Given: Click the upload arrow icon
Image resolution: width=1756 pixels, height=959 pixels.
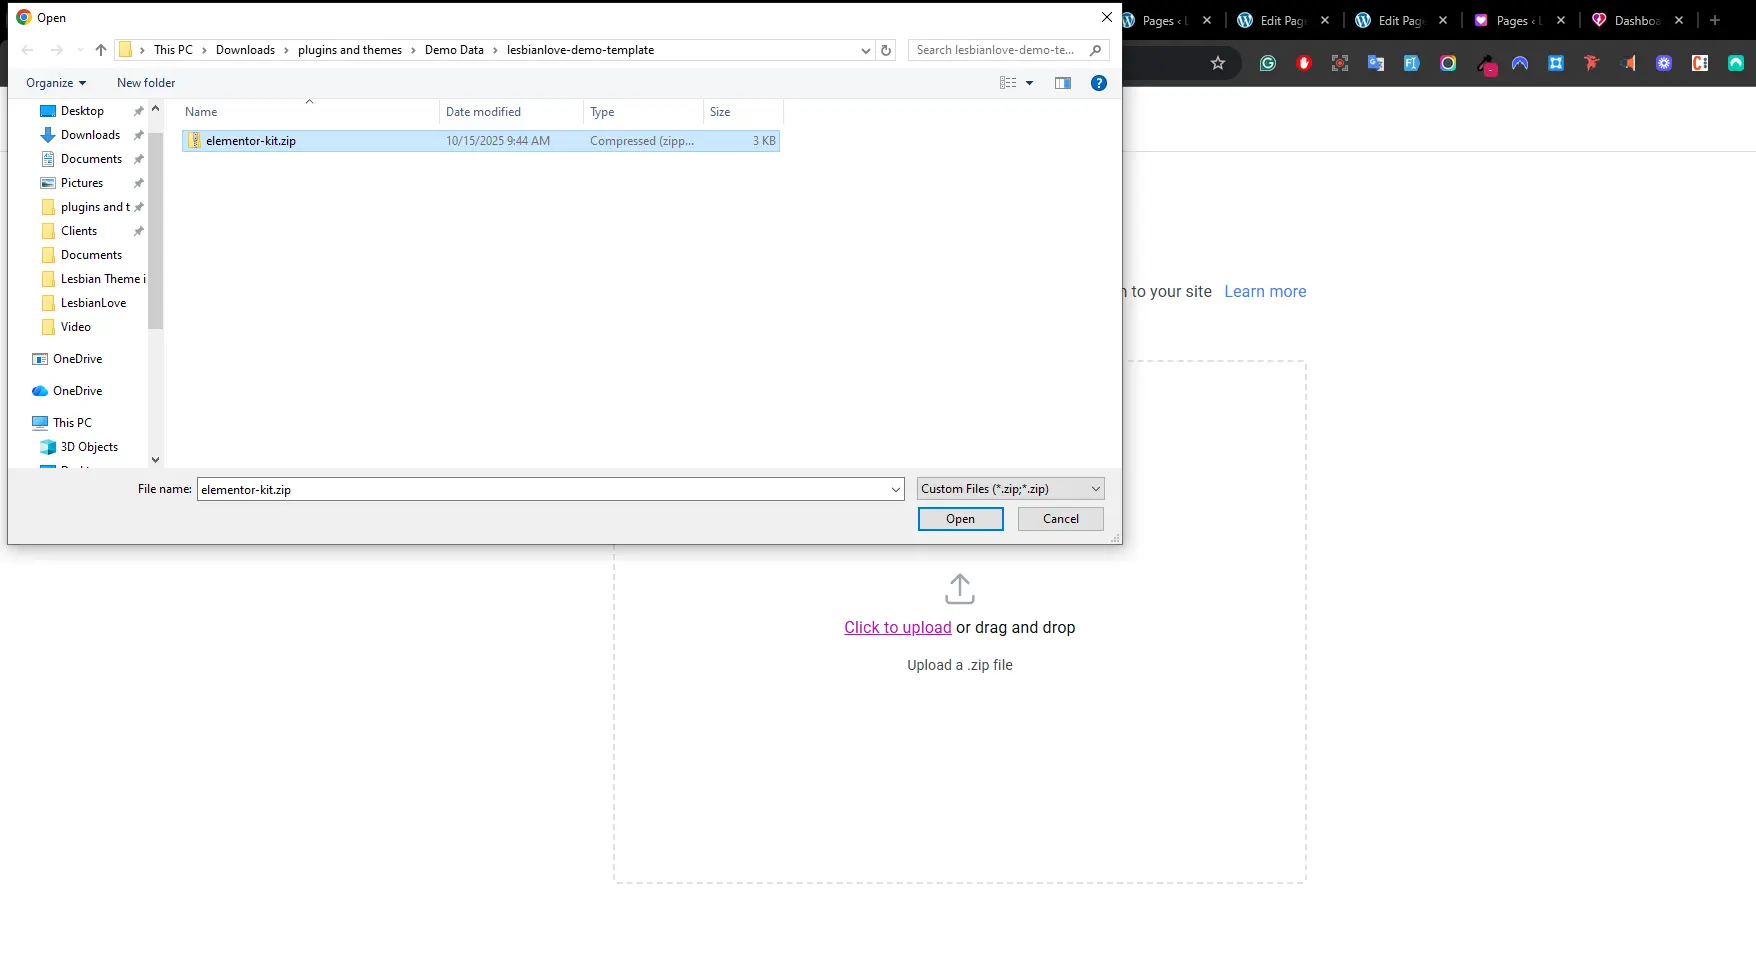Looking at the screenshot, I should coord(959,589).
